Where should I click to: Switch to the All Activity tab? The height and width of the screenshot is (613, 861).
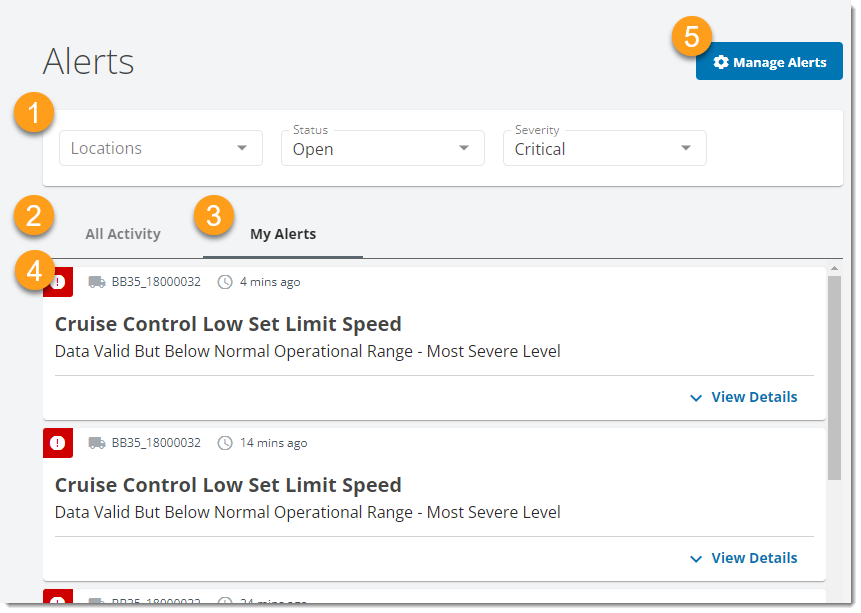[122, 233]
